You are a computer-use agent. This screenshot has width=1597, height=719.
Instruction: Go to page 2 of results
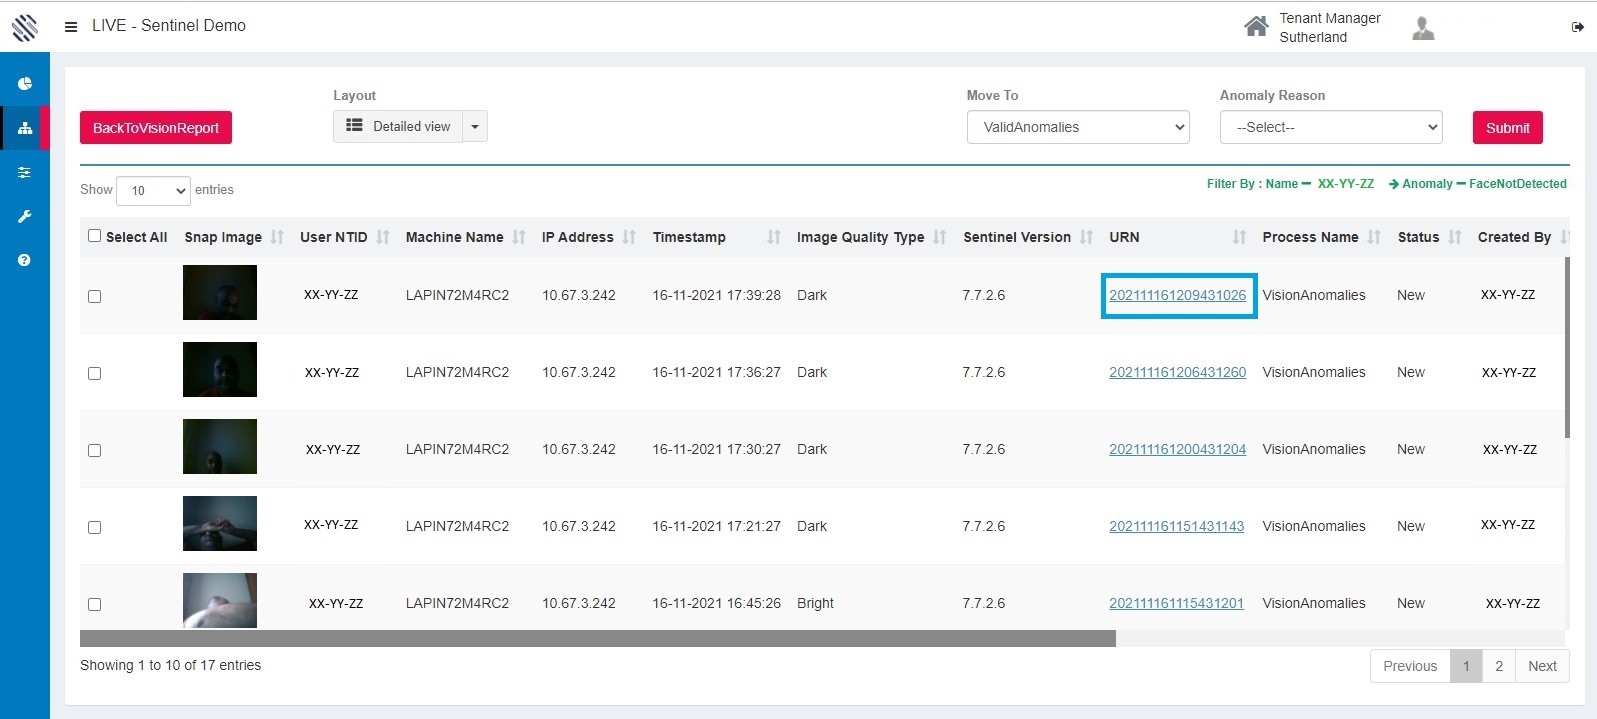coord(1498,666)
